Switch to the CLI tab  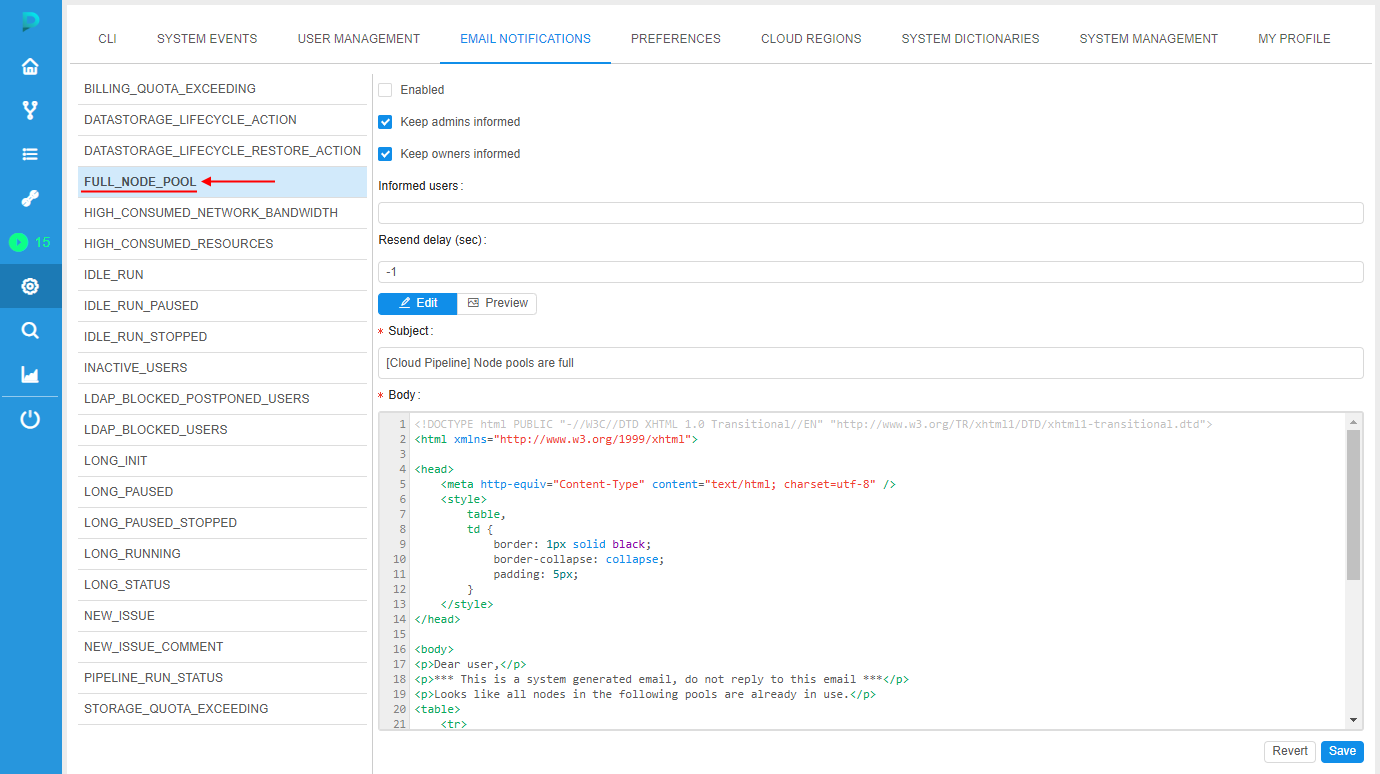pos(107,39)
